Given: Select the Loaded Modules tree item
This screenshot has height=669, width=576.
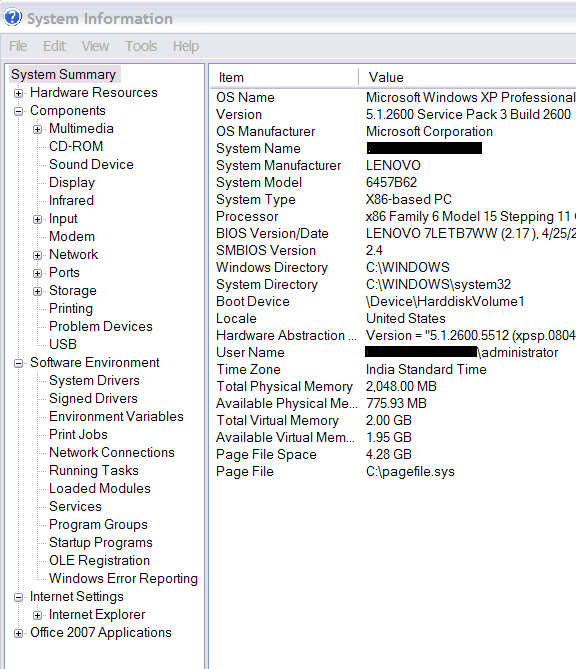Looking at the screenshot, I should (100, 489).
